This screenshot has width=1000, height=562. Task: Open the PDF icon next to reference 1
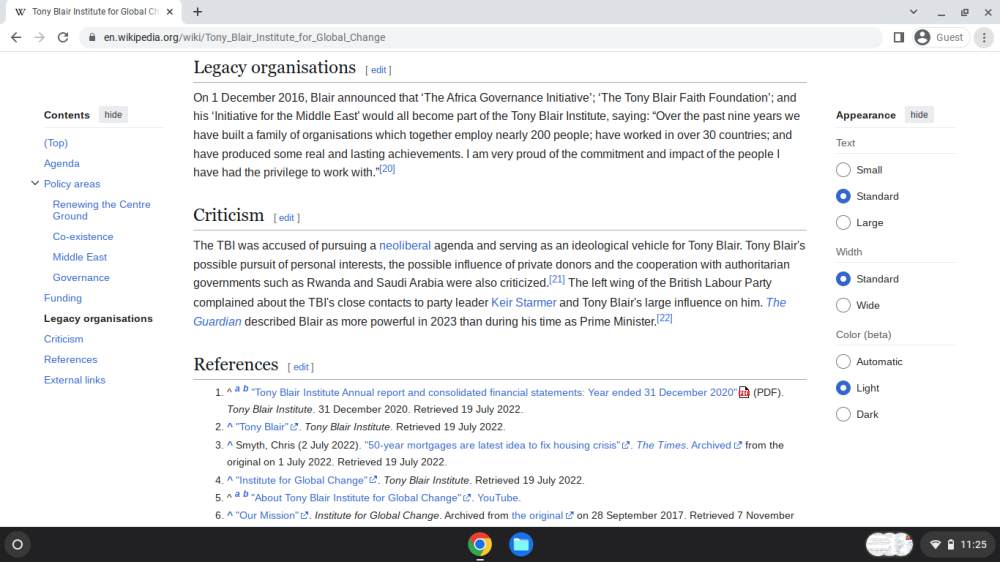coord(744,392)
